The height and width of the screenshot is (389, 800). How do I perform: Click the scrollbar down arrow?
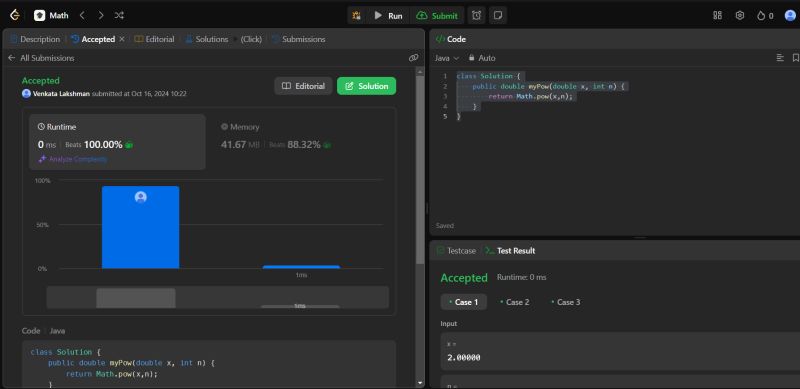pos(420,383)
